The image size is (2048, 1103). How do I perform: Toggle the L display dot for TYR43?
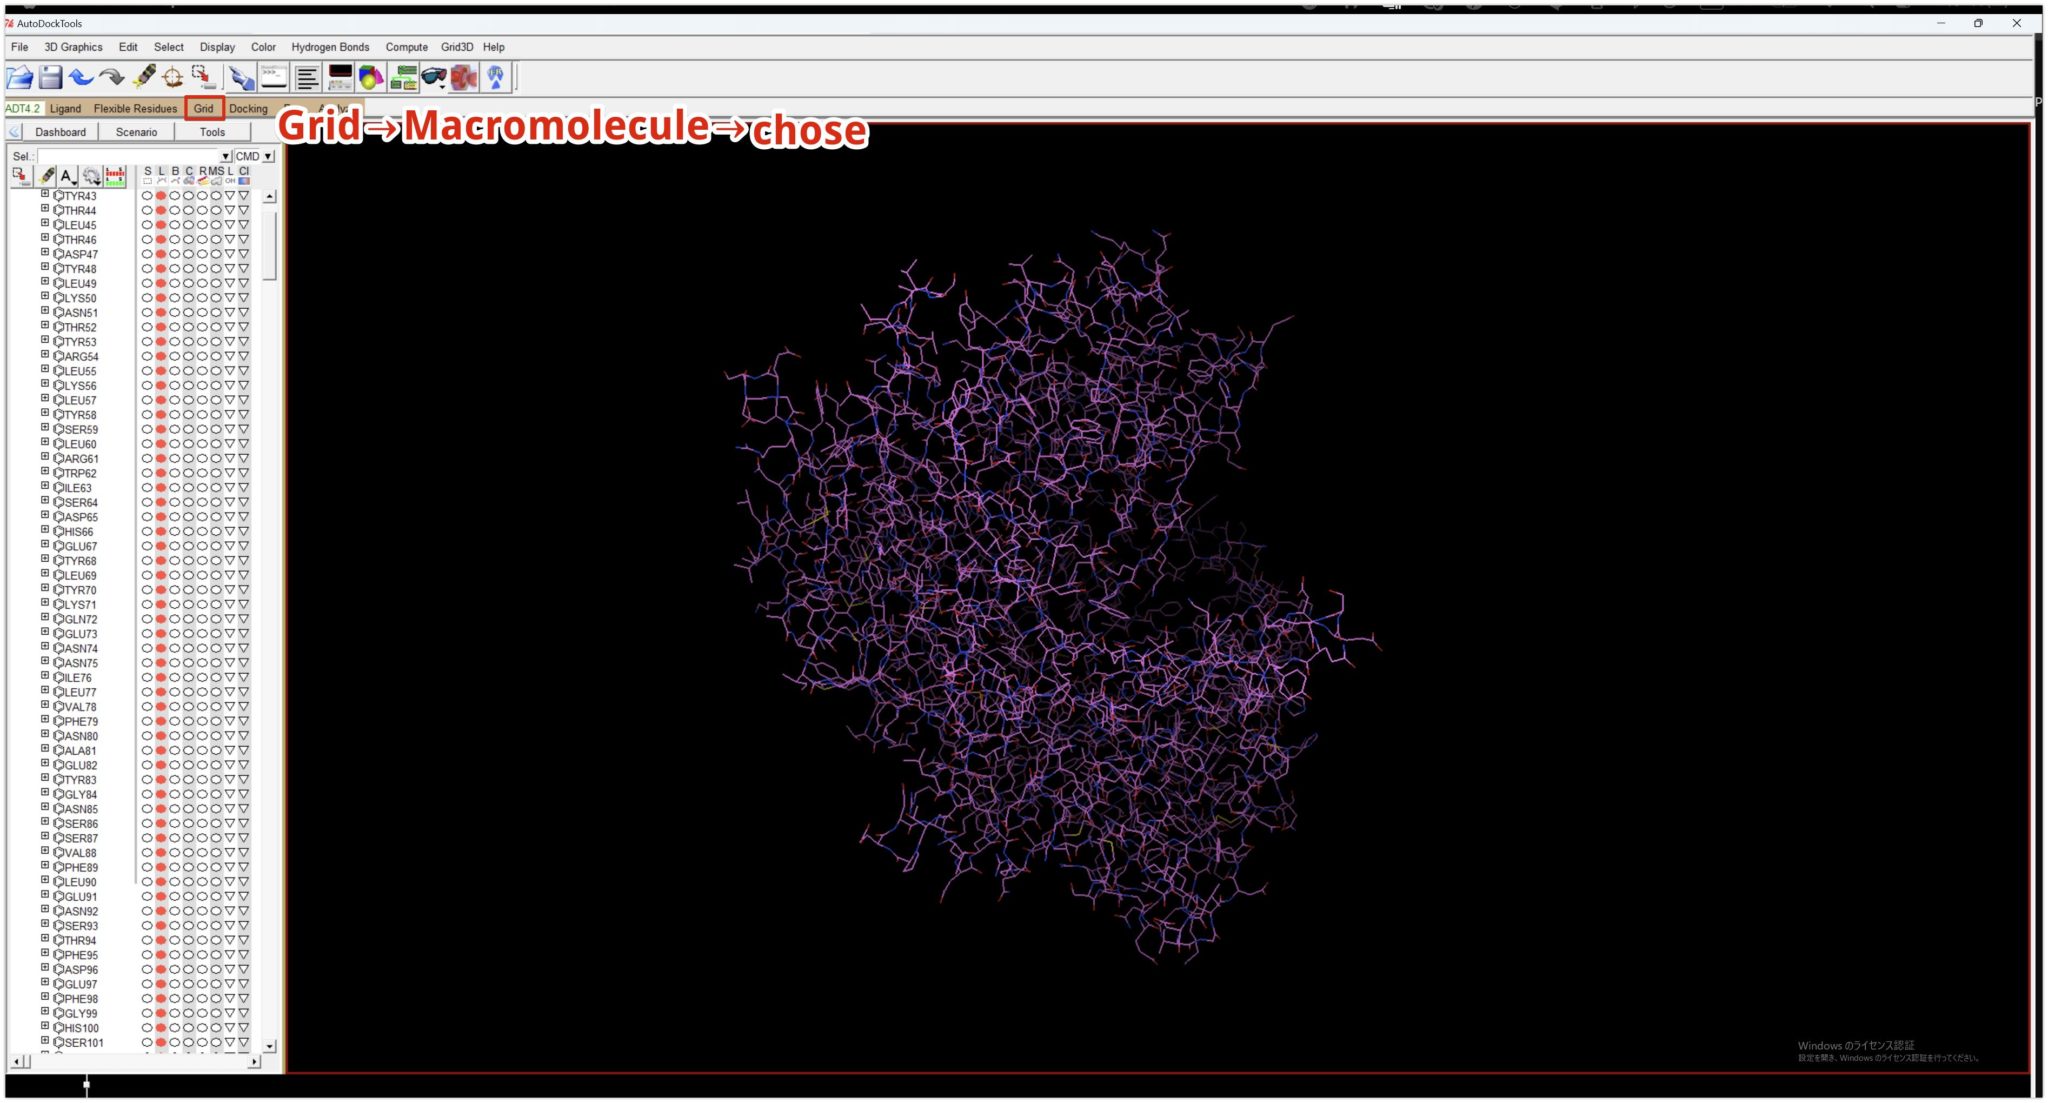(x=159, y=195)
